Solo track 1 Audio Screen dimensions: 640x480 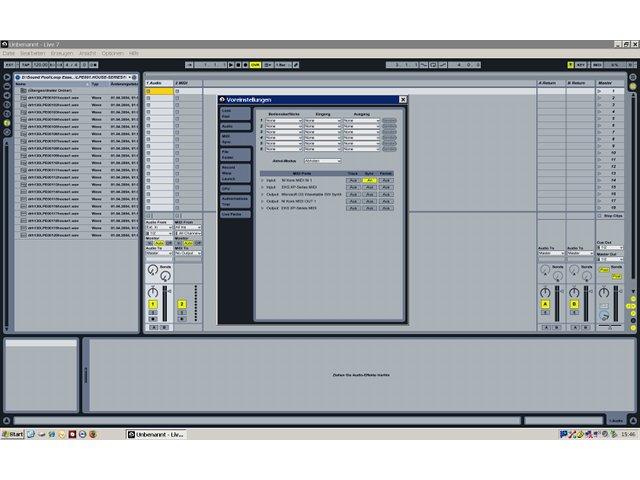click(153, 313)
